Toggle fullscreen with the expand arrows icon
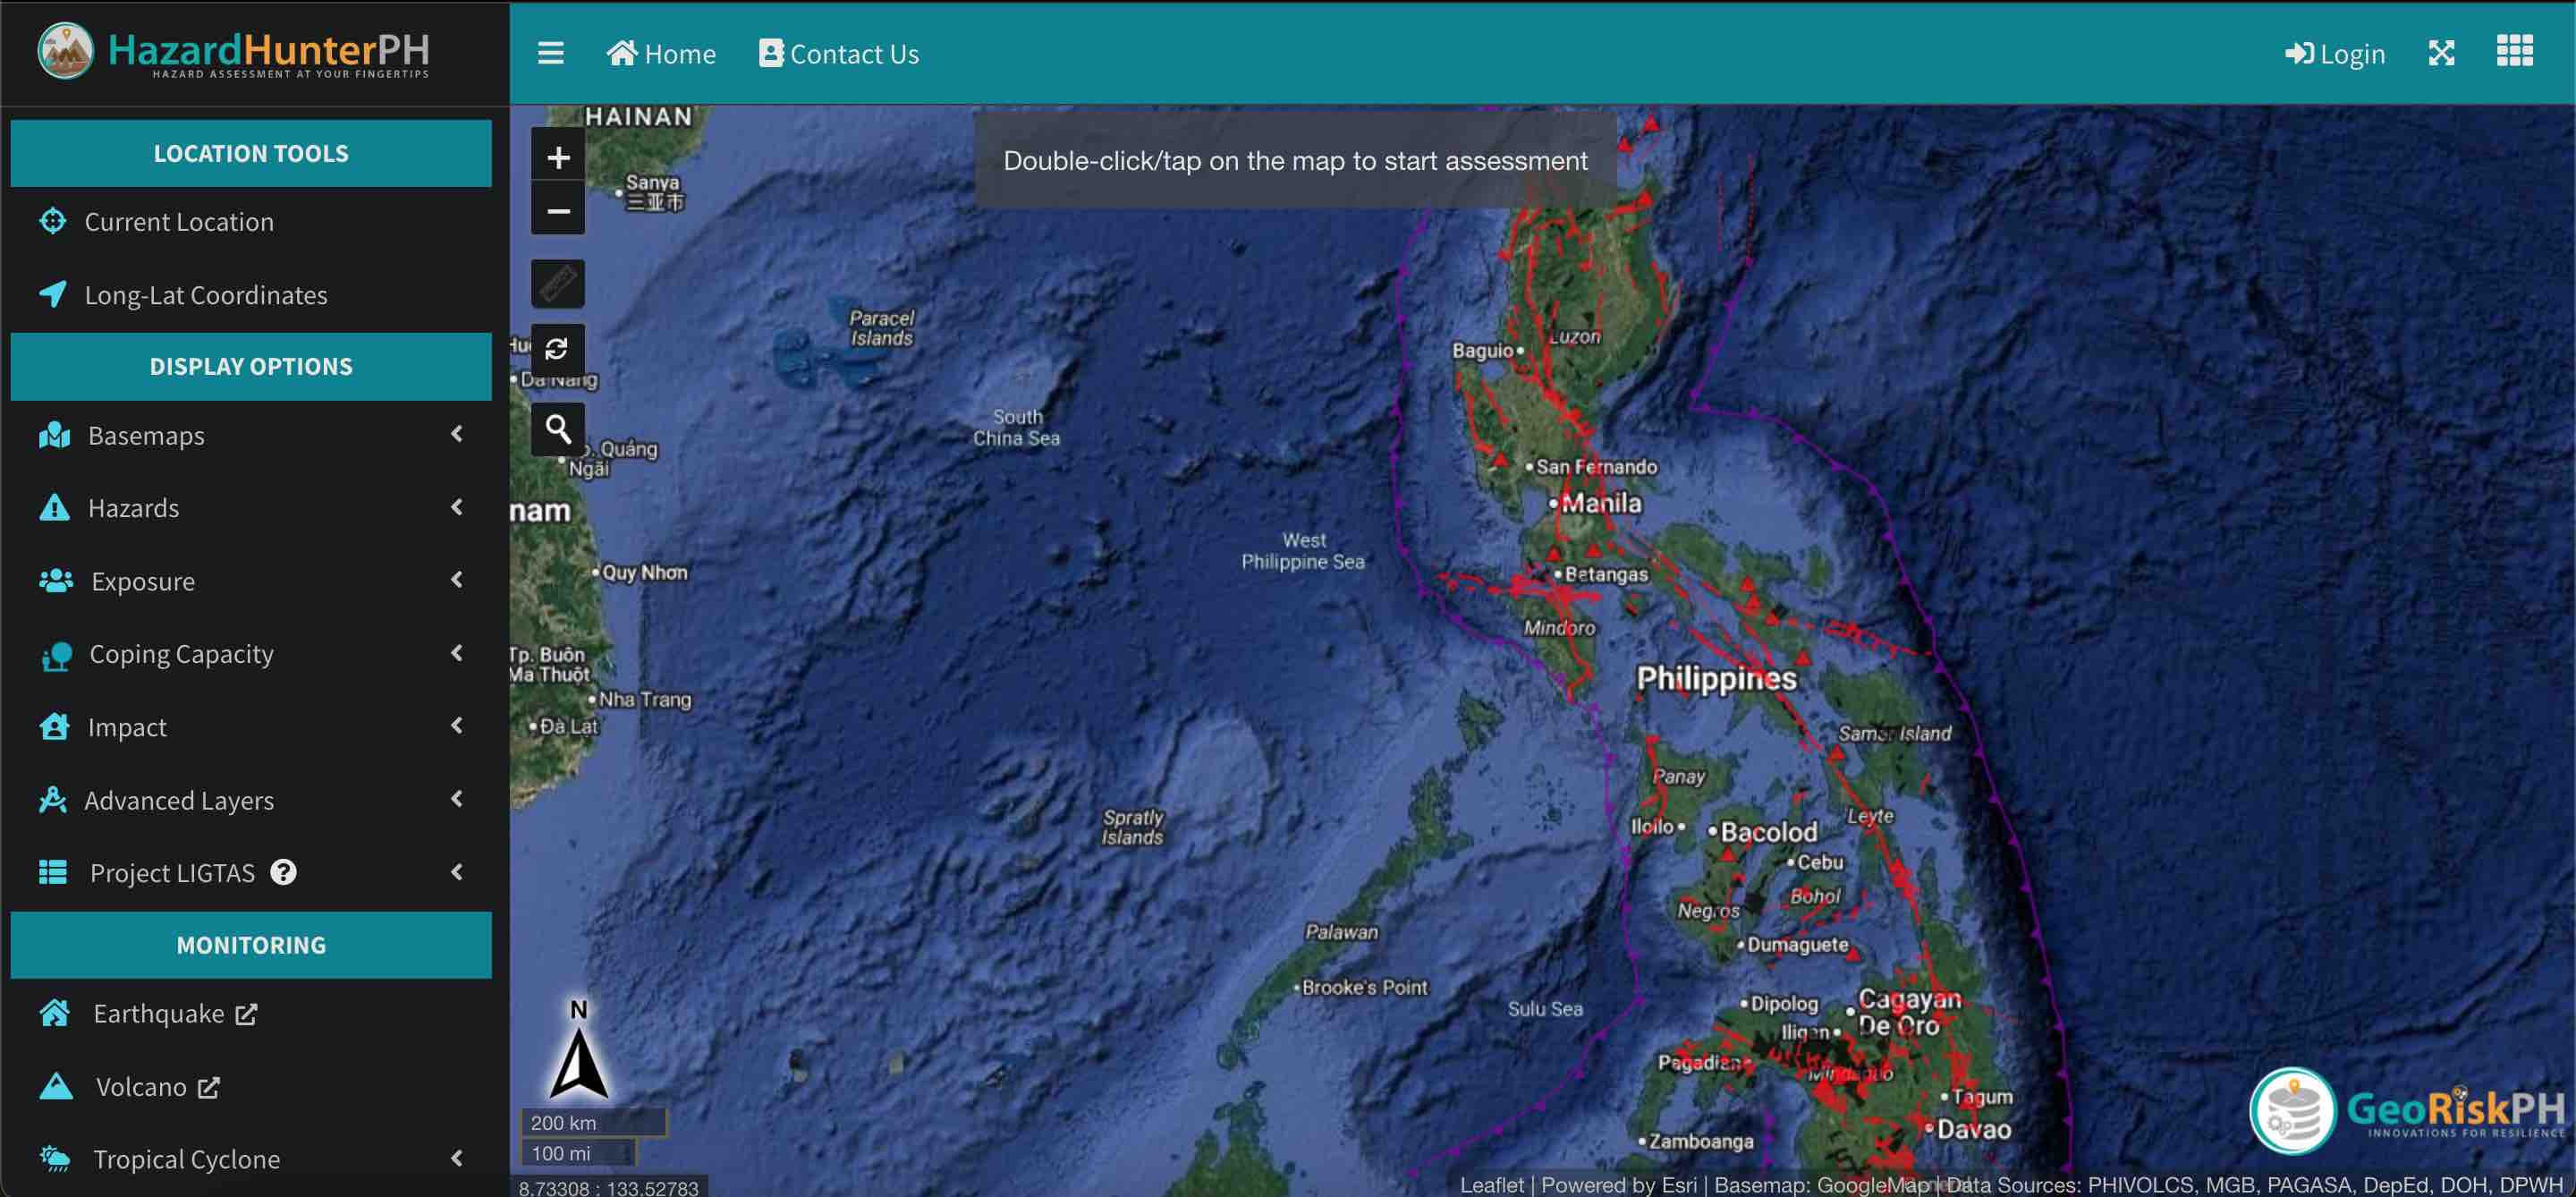 point(2441,53)
